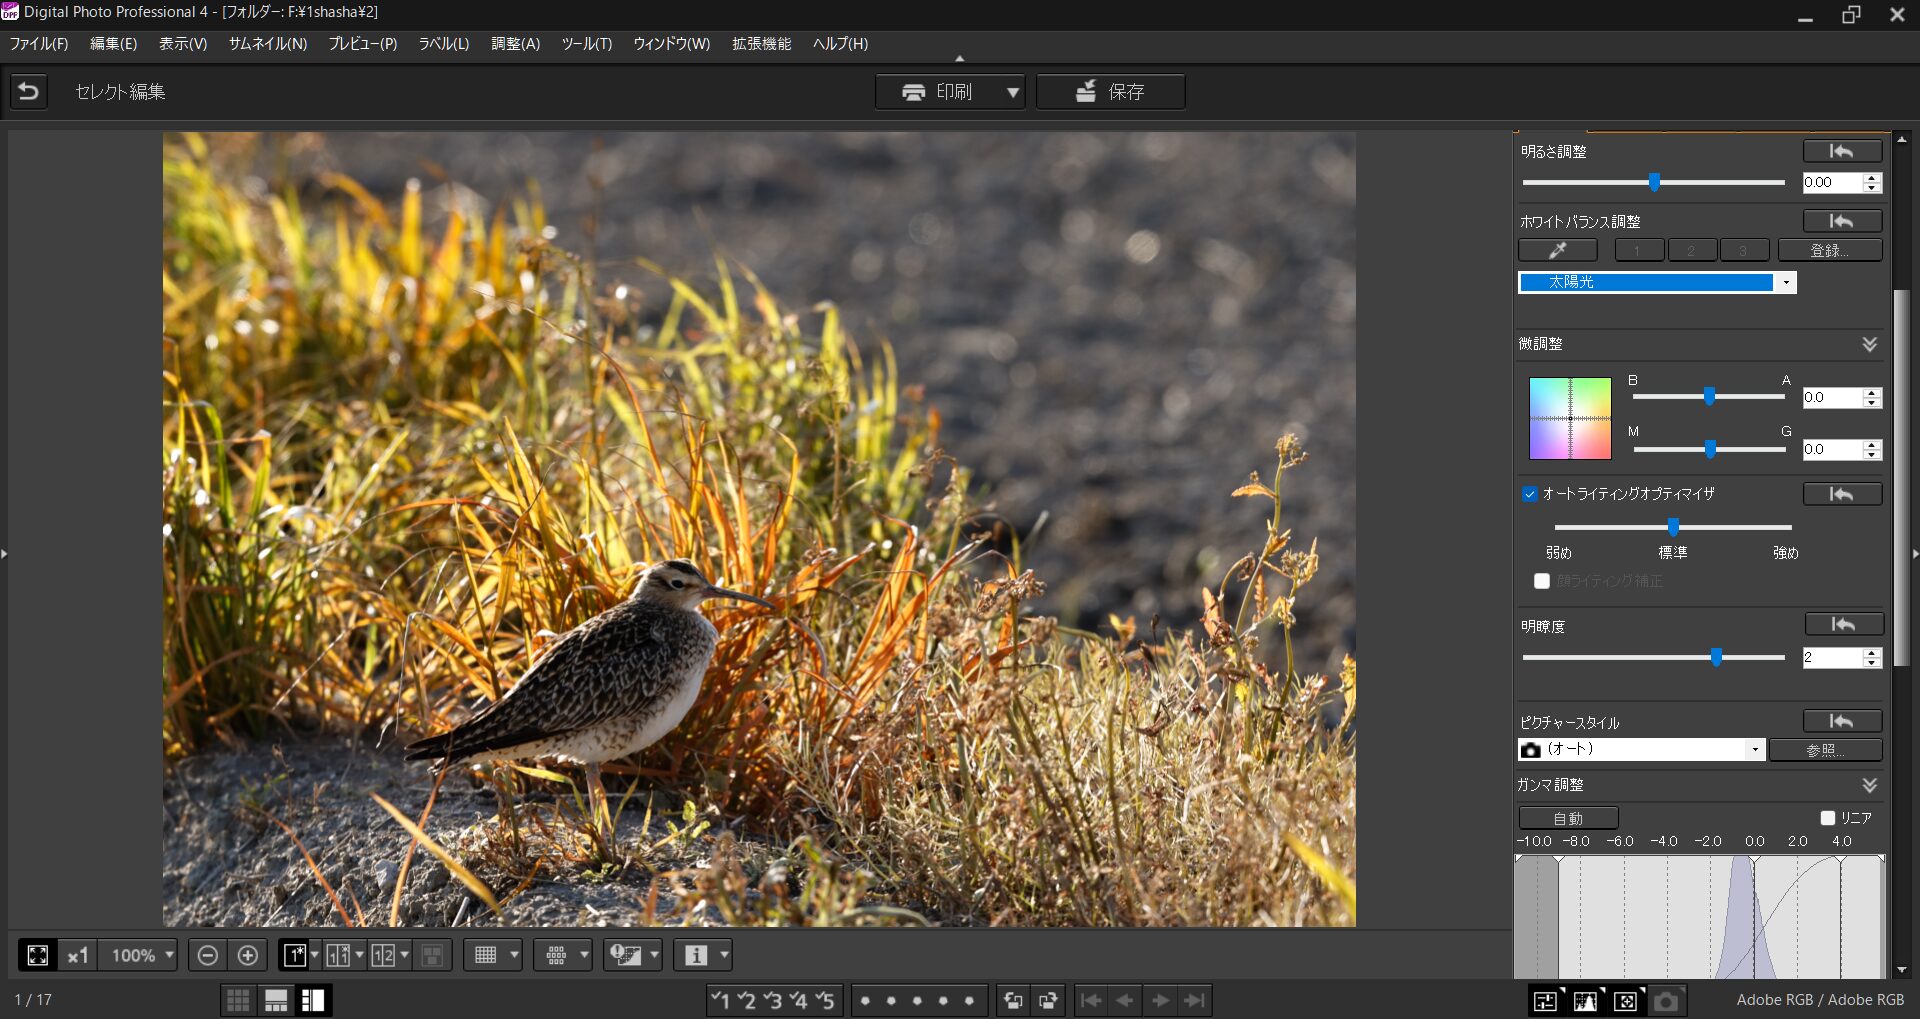
Task: Click the 明瞭度 clarity slider handle
Action: [x=1716, y=657]
